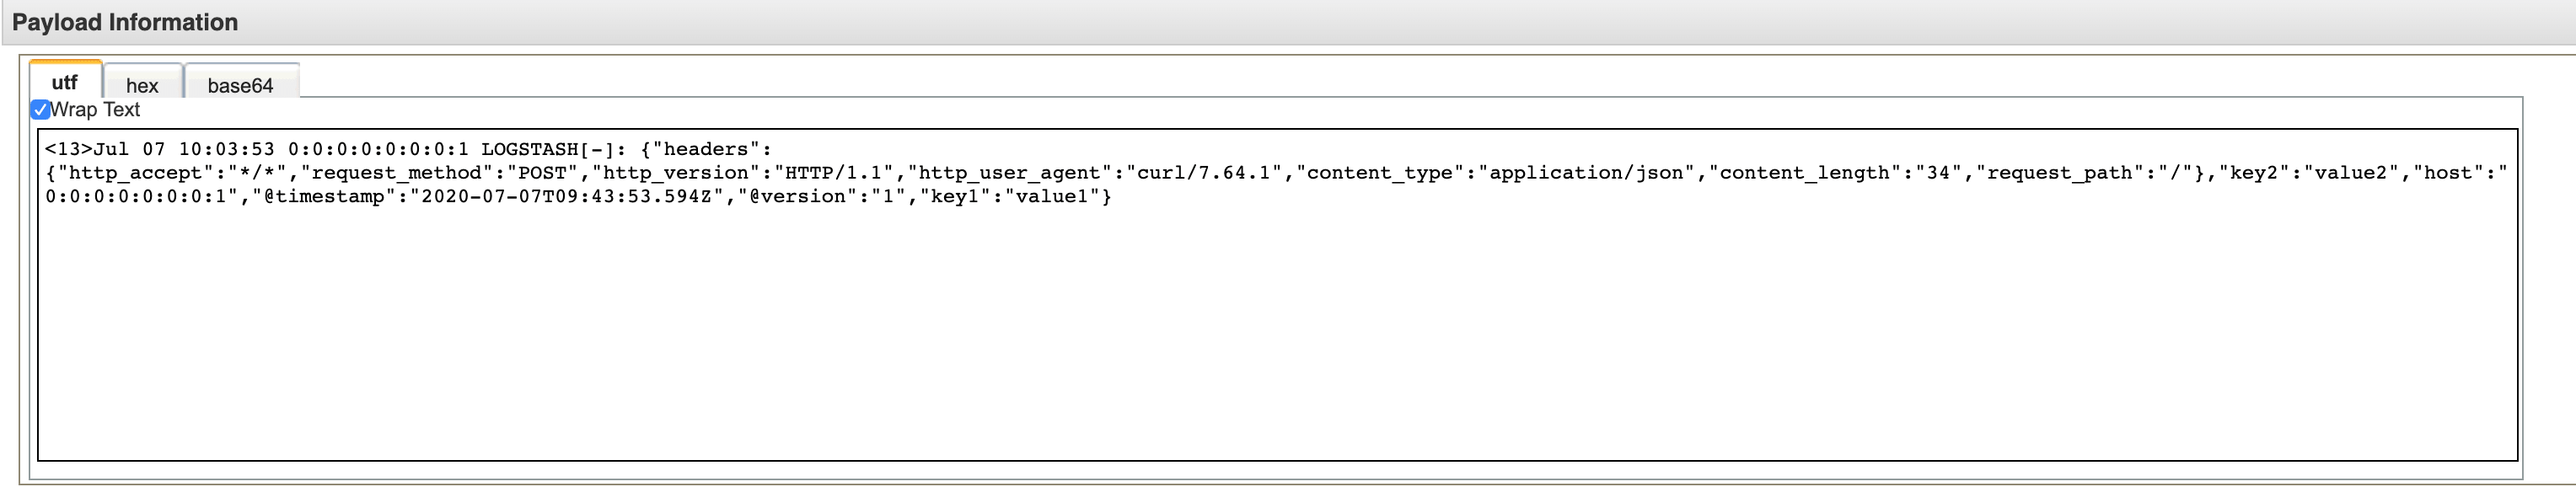Click the "headers" key in payload

(705, 149)
